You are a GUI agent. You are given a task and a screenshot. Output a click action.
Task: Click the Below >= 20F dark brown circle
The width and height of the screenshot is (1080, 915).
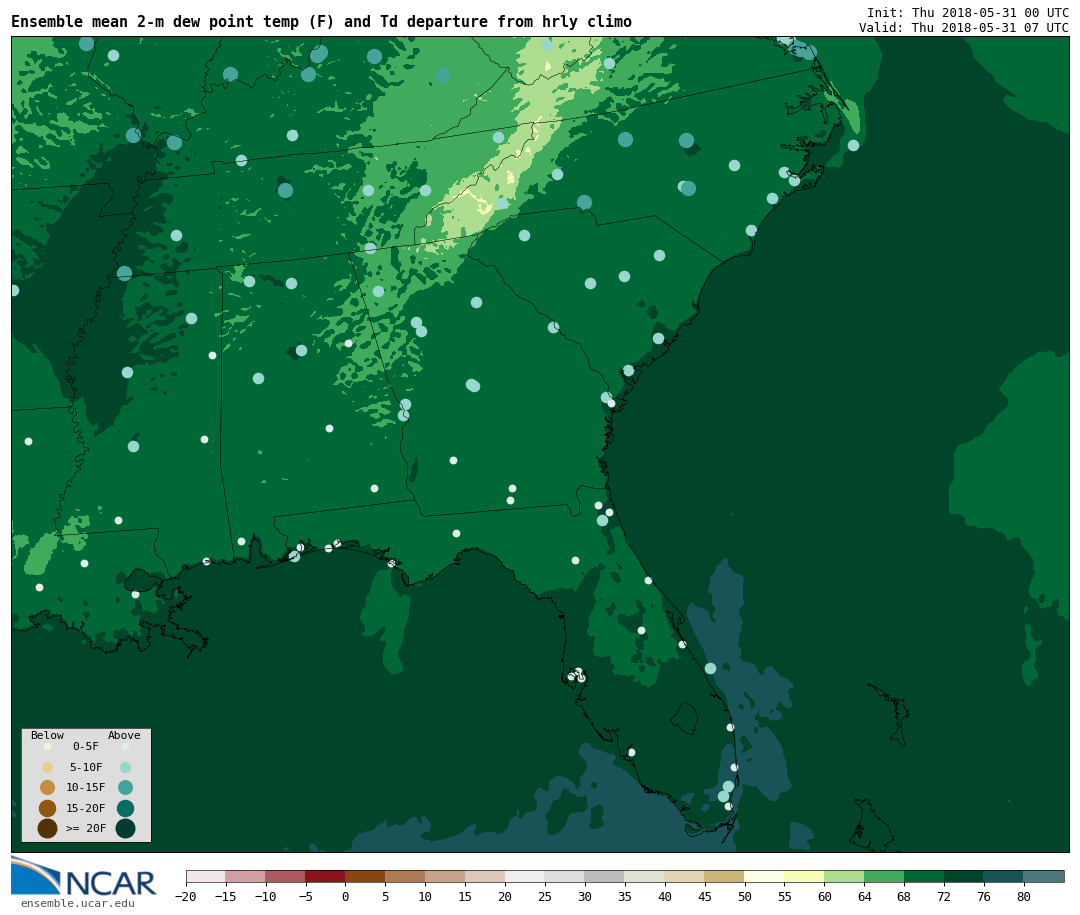[48, 828]
